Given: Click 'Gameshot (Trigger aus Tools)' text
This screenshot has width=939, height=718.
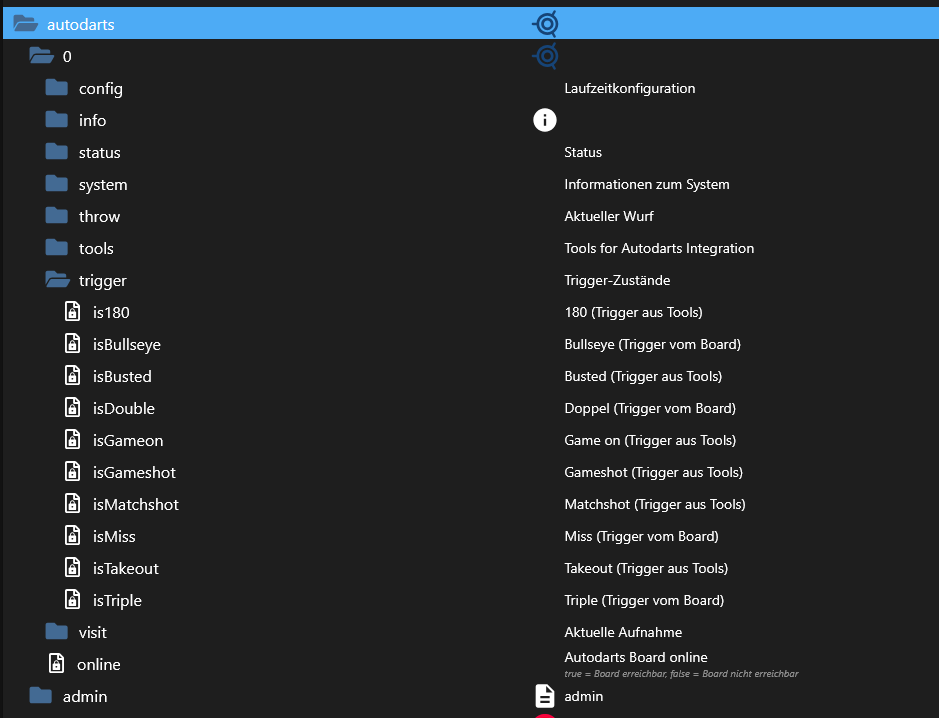Looking at the screenshot, I should (x=653, y=472).
